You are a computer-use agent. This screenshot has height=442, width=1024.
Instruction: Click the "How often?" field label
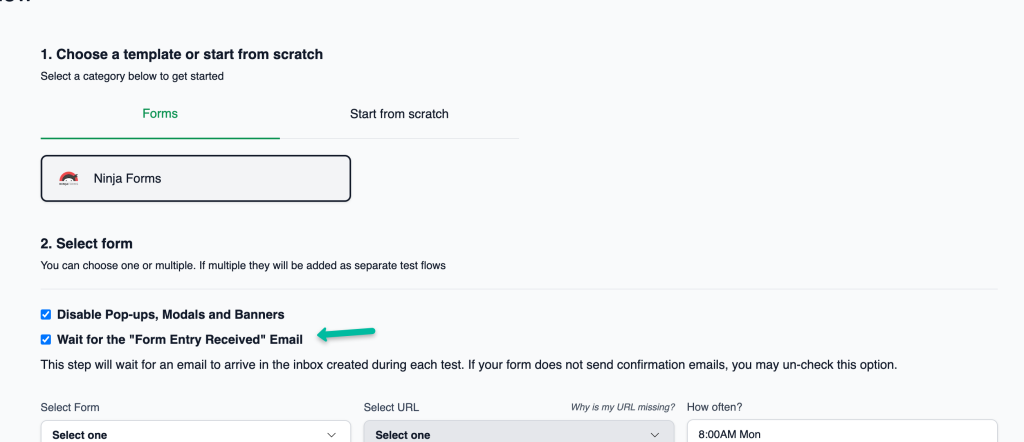click(x=714, y=407)
